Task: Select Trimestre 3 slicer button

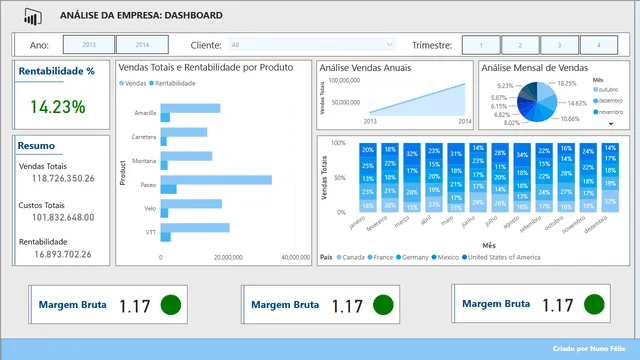Action: [x=560, y=45]
